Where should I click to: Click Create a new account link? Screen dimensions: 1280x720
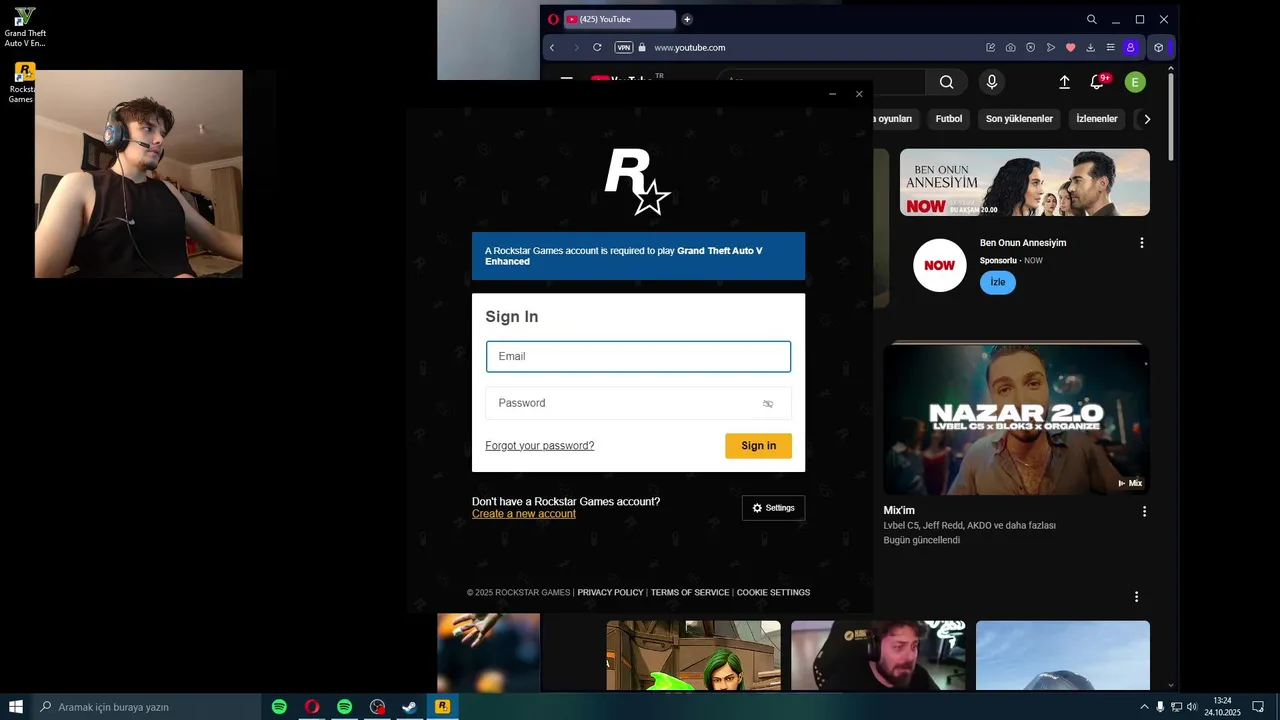click(524, 514)
